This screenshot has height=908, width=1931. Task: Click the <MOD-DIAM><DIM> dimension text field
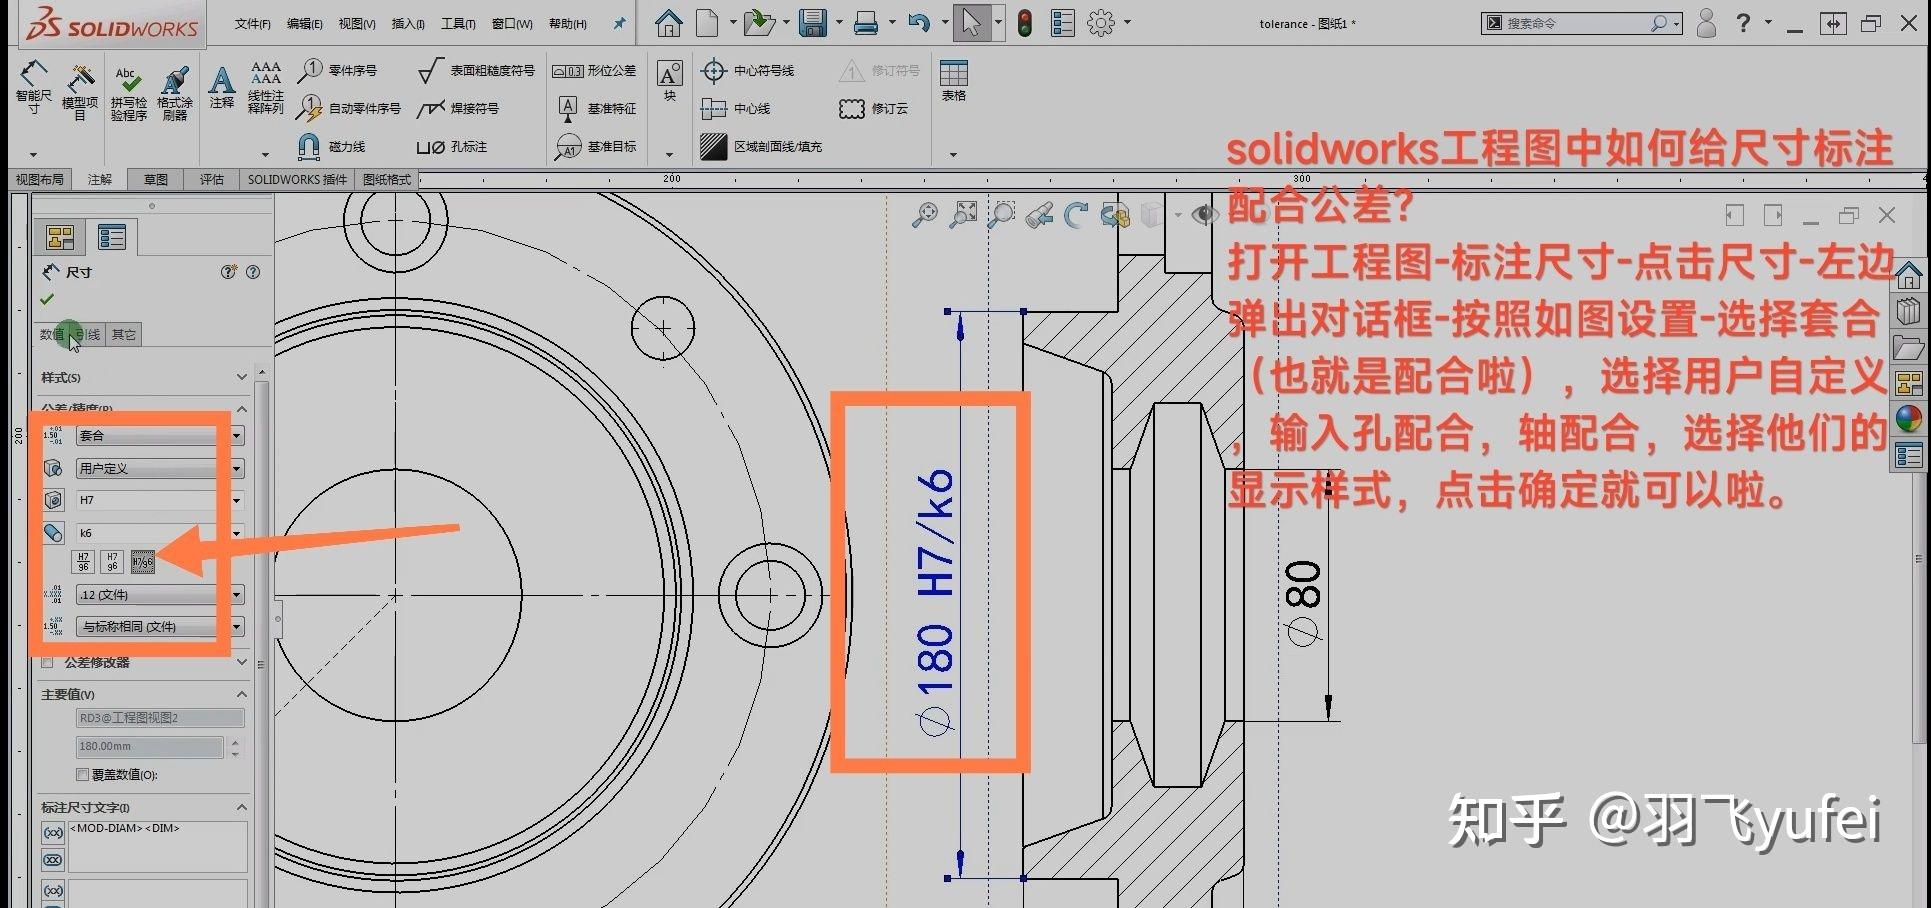(x=158, y=846)
